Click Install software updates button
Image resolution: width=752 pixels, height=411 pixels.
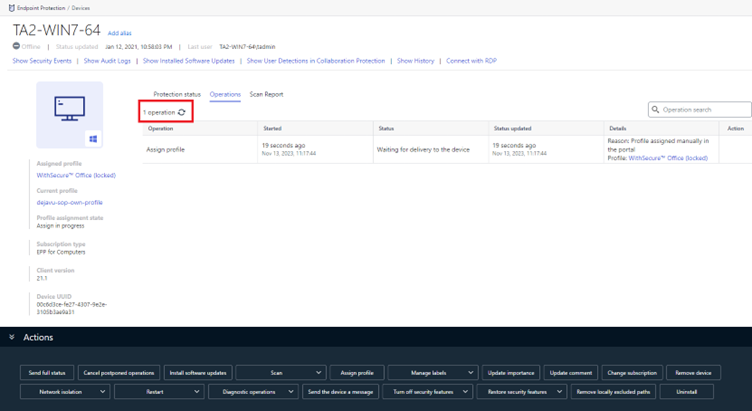click(x=198, y=373)
